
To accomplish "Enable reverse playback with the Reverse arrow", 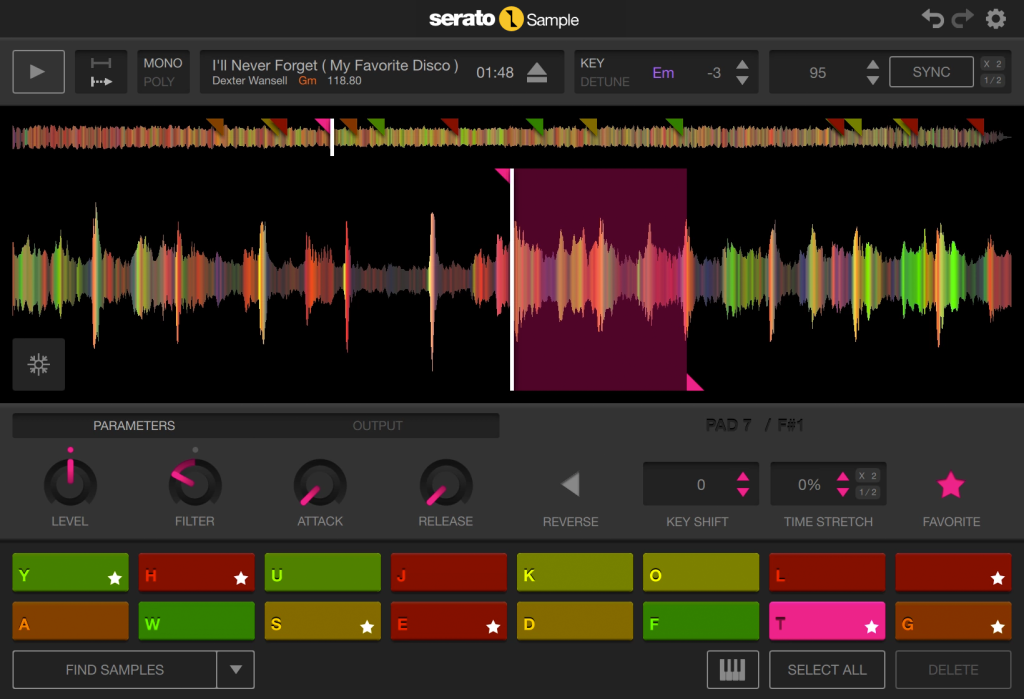I will point(570,483).
